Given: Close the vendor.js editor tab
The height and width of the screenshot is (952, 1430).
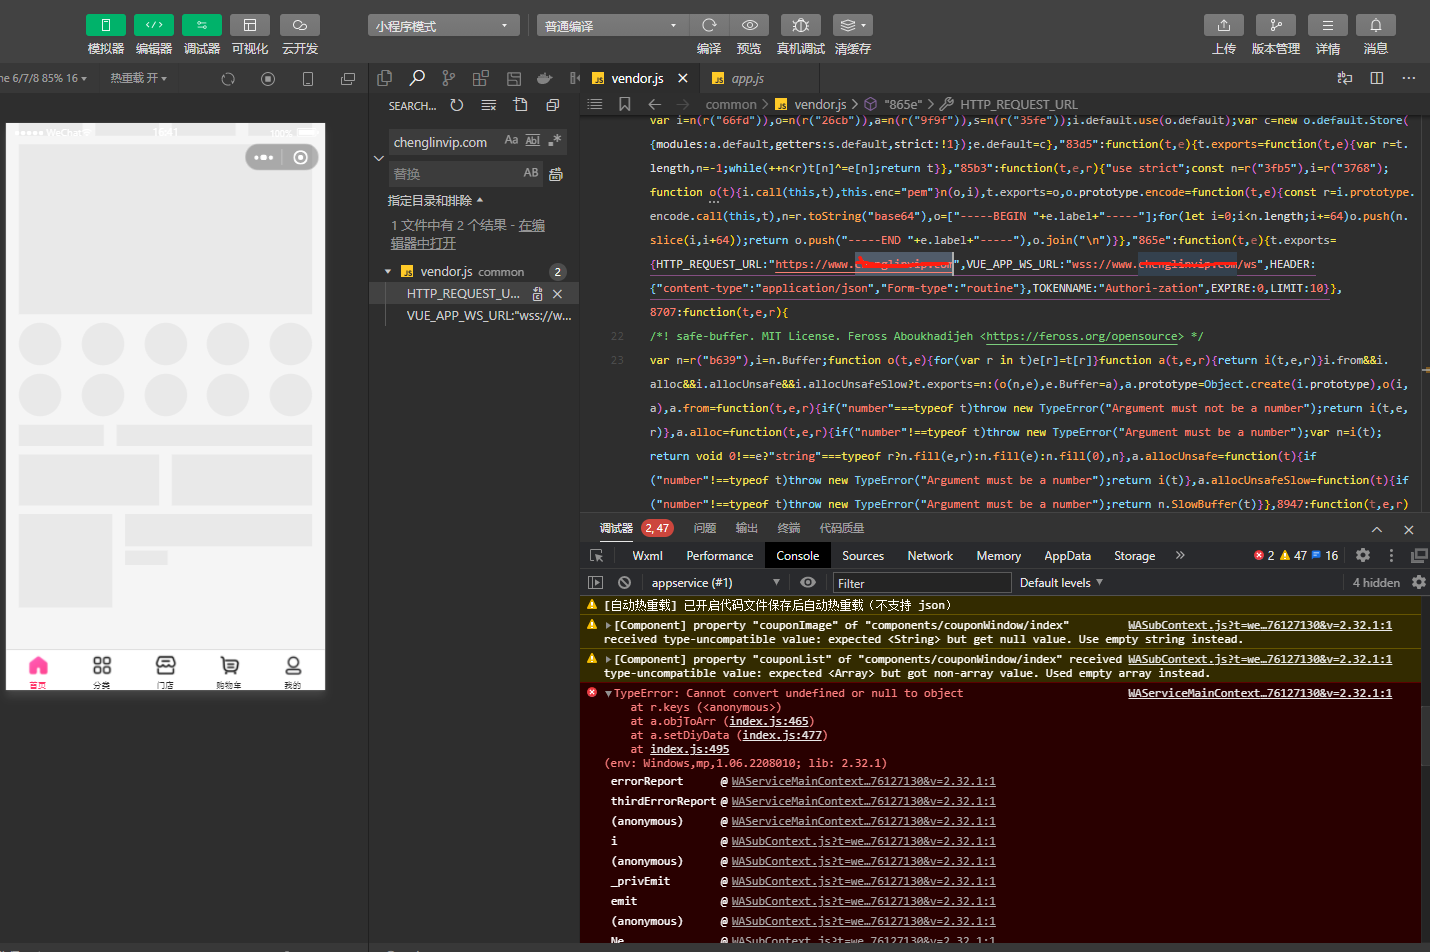Looking at the screenshot, I should pos(683,78).
